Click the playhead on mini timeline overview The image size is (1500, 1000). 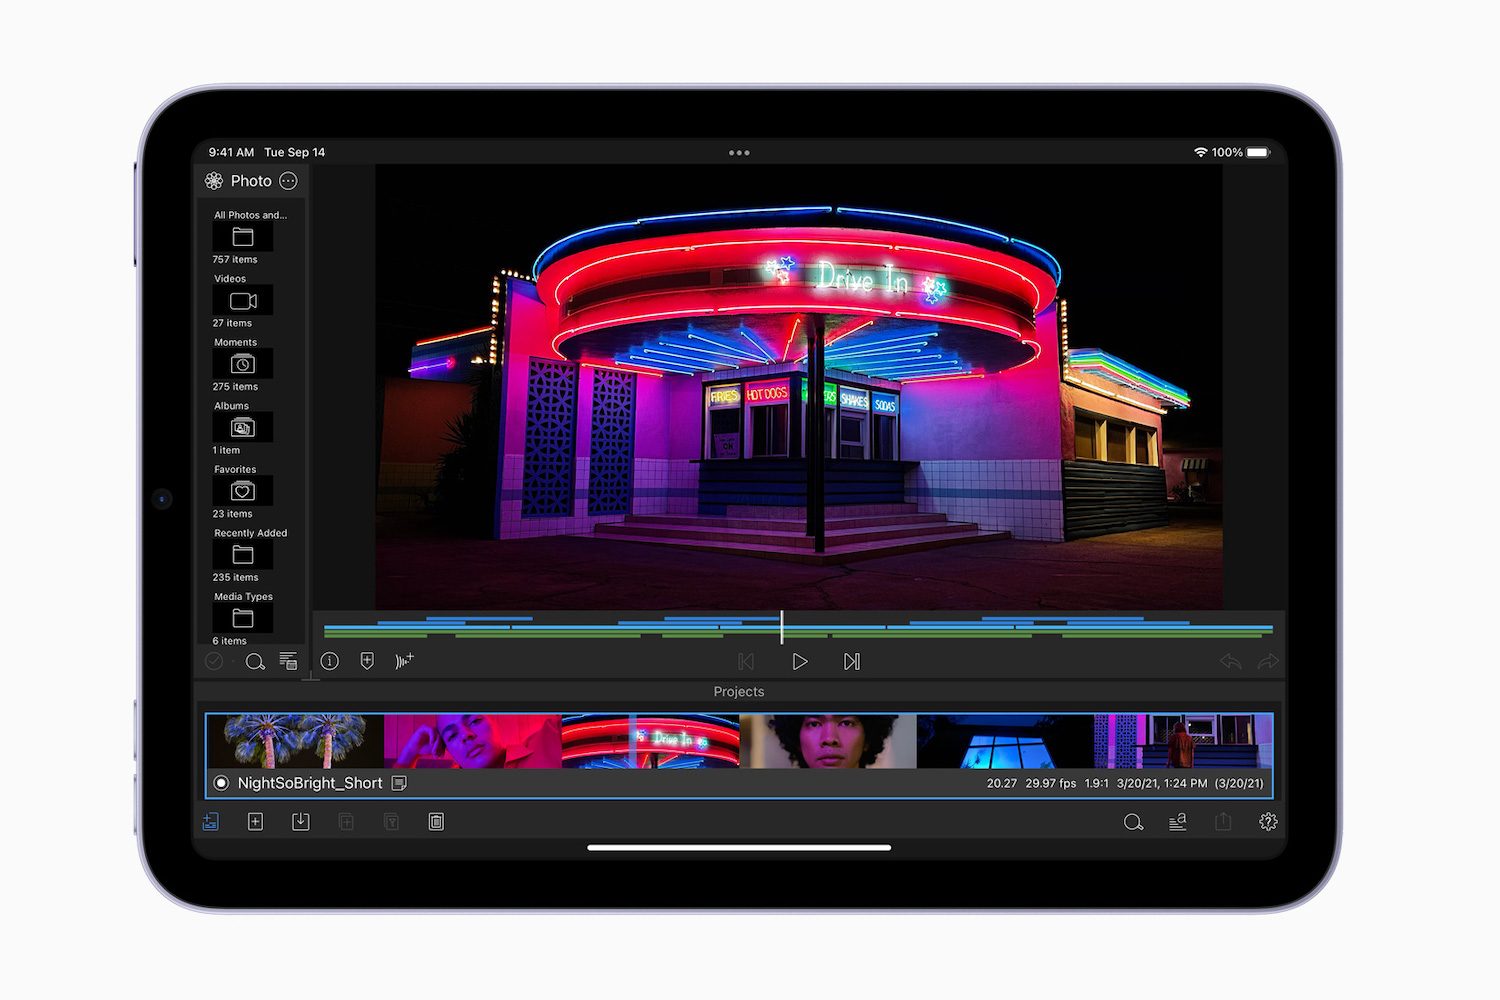(782, 628)
